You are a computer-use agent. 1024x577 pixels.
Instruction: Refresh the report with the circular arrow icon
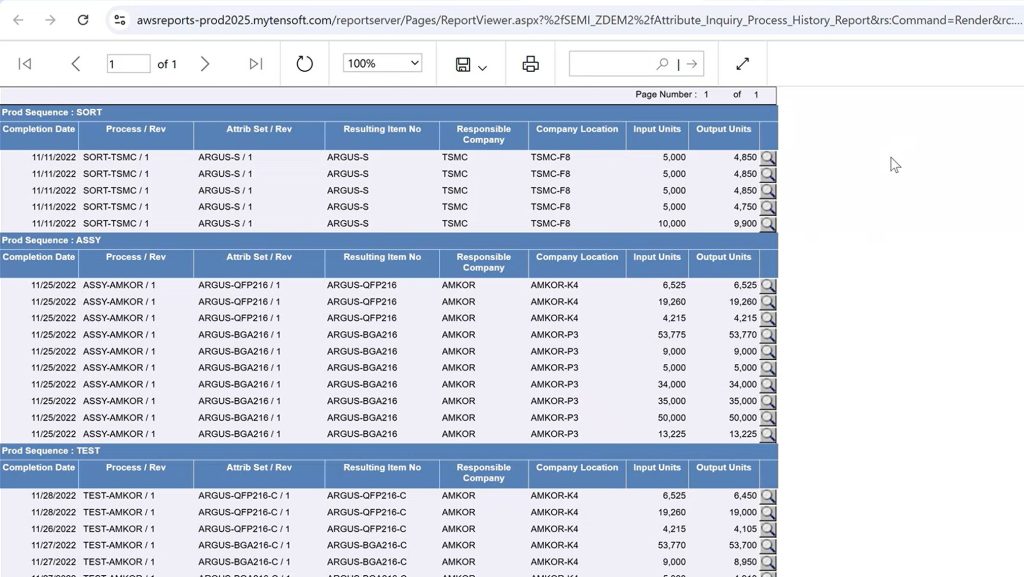click(x=306, y=63)
